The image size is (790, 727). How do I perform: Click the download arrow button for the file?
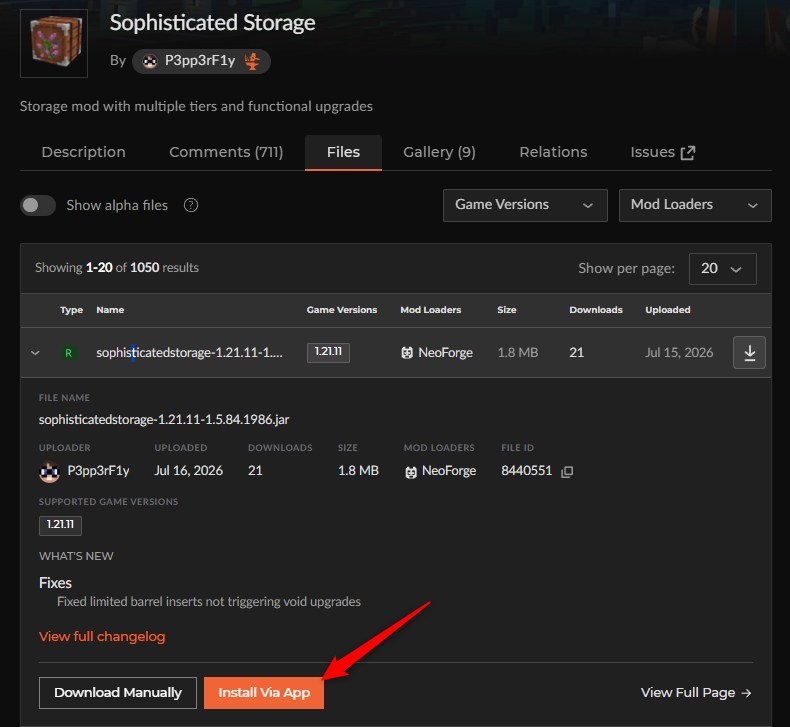click(749, 352)
